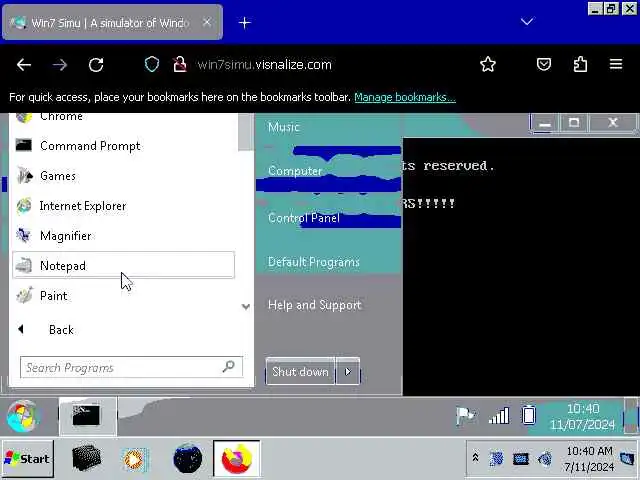Image resolution: width=640 pixels, height=480 pixels.
Task: Reload the page with the refresh icon
Action: click(x=96, y=64)
